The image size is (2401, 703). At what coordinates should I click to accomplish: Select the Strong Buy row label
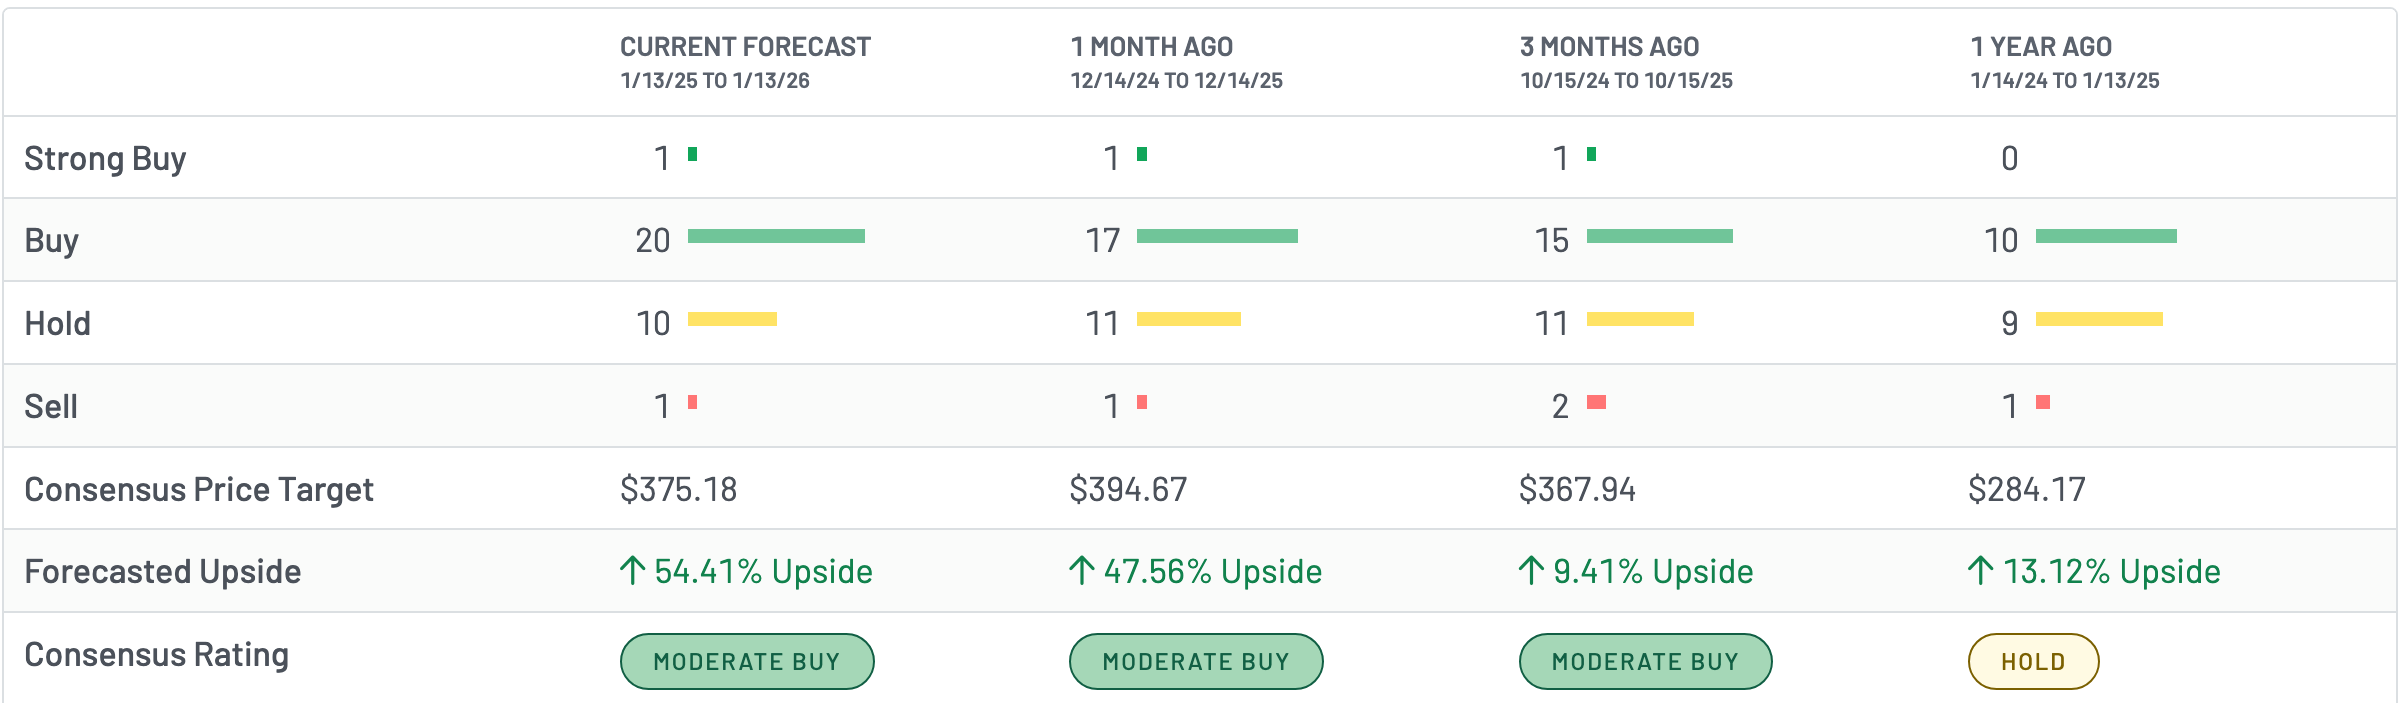point(105,159)
